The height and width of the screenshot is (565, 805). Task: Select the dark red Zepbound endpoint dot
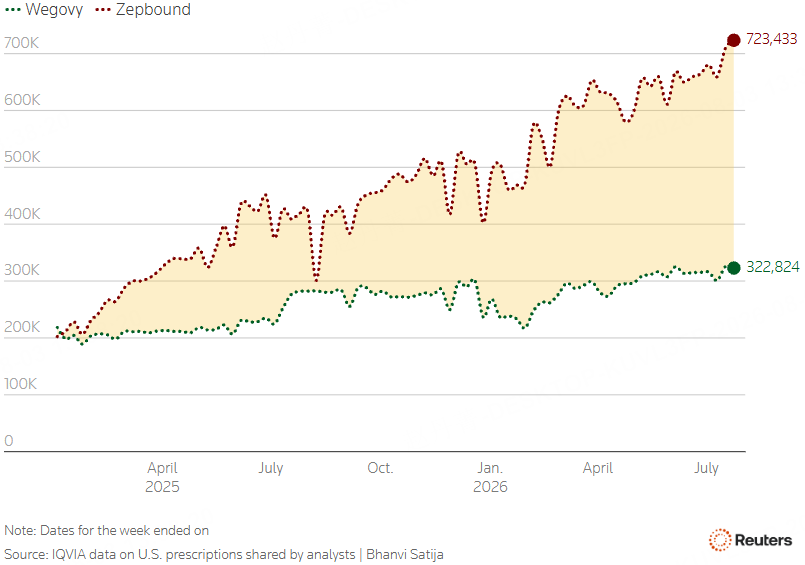tap(734, 40)
